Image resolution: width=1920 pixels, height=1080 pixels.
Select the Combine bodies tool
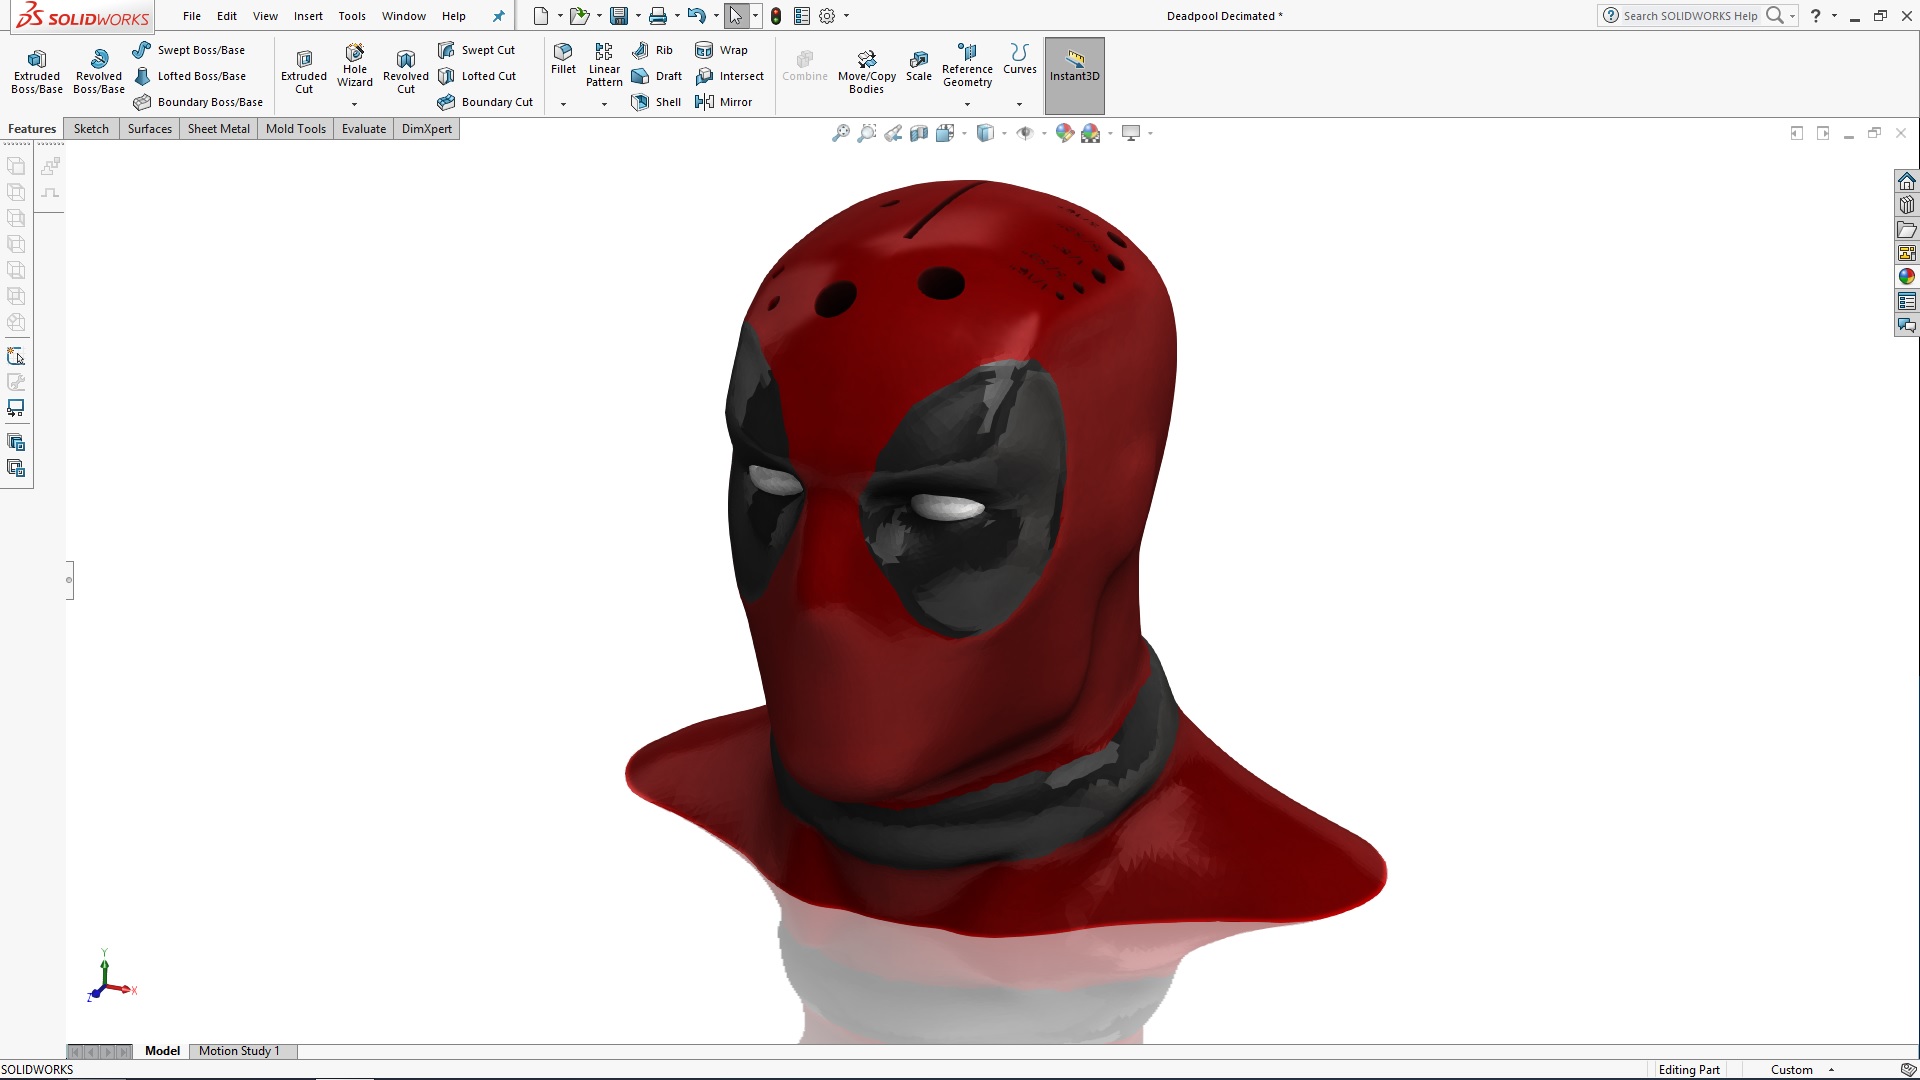click(804, 66)
